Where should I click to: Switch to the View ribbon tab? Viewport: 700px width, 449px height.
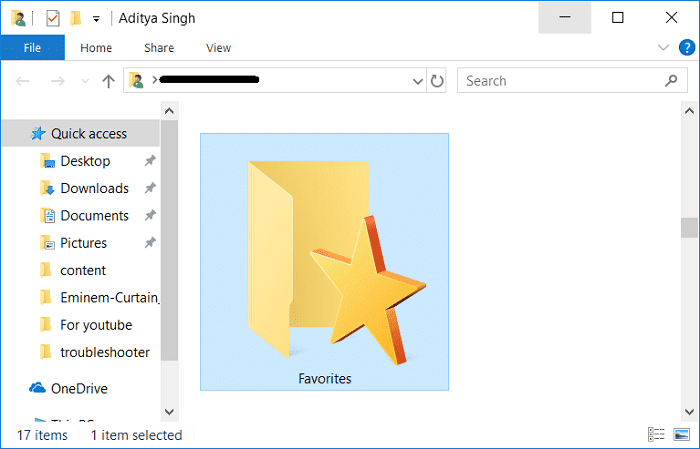point(218,48)
